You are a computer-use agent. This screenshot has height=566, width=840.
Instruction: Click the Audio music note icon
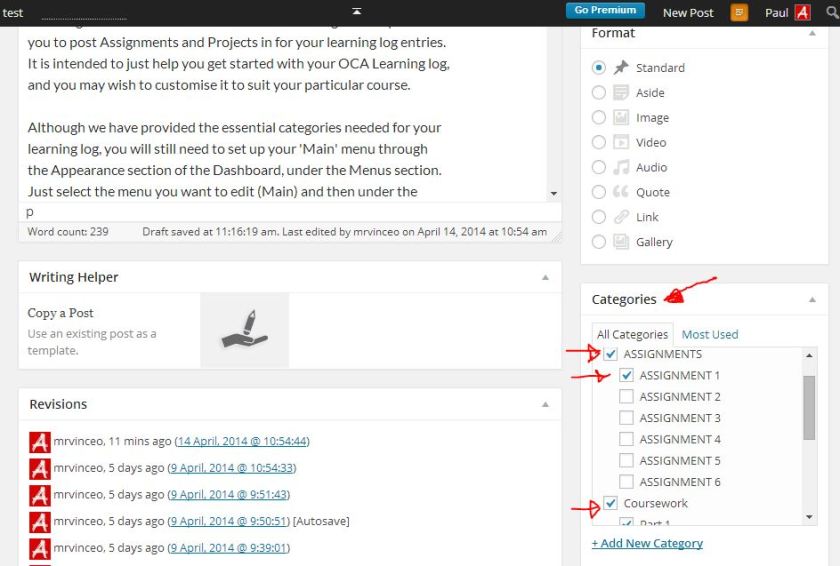pos(621,167)
